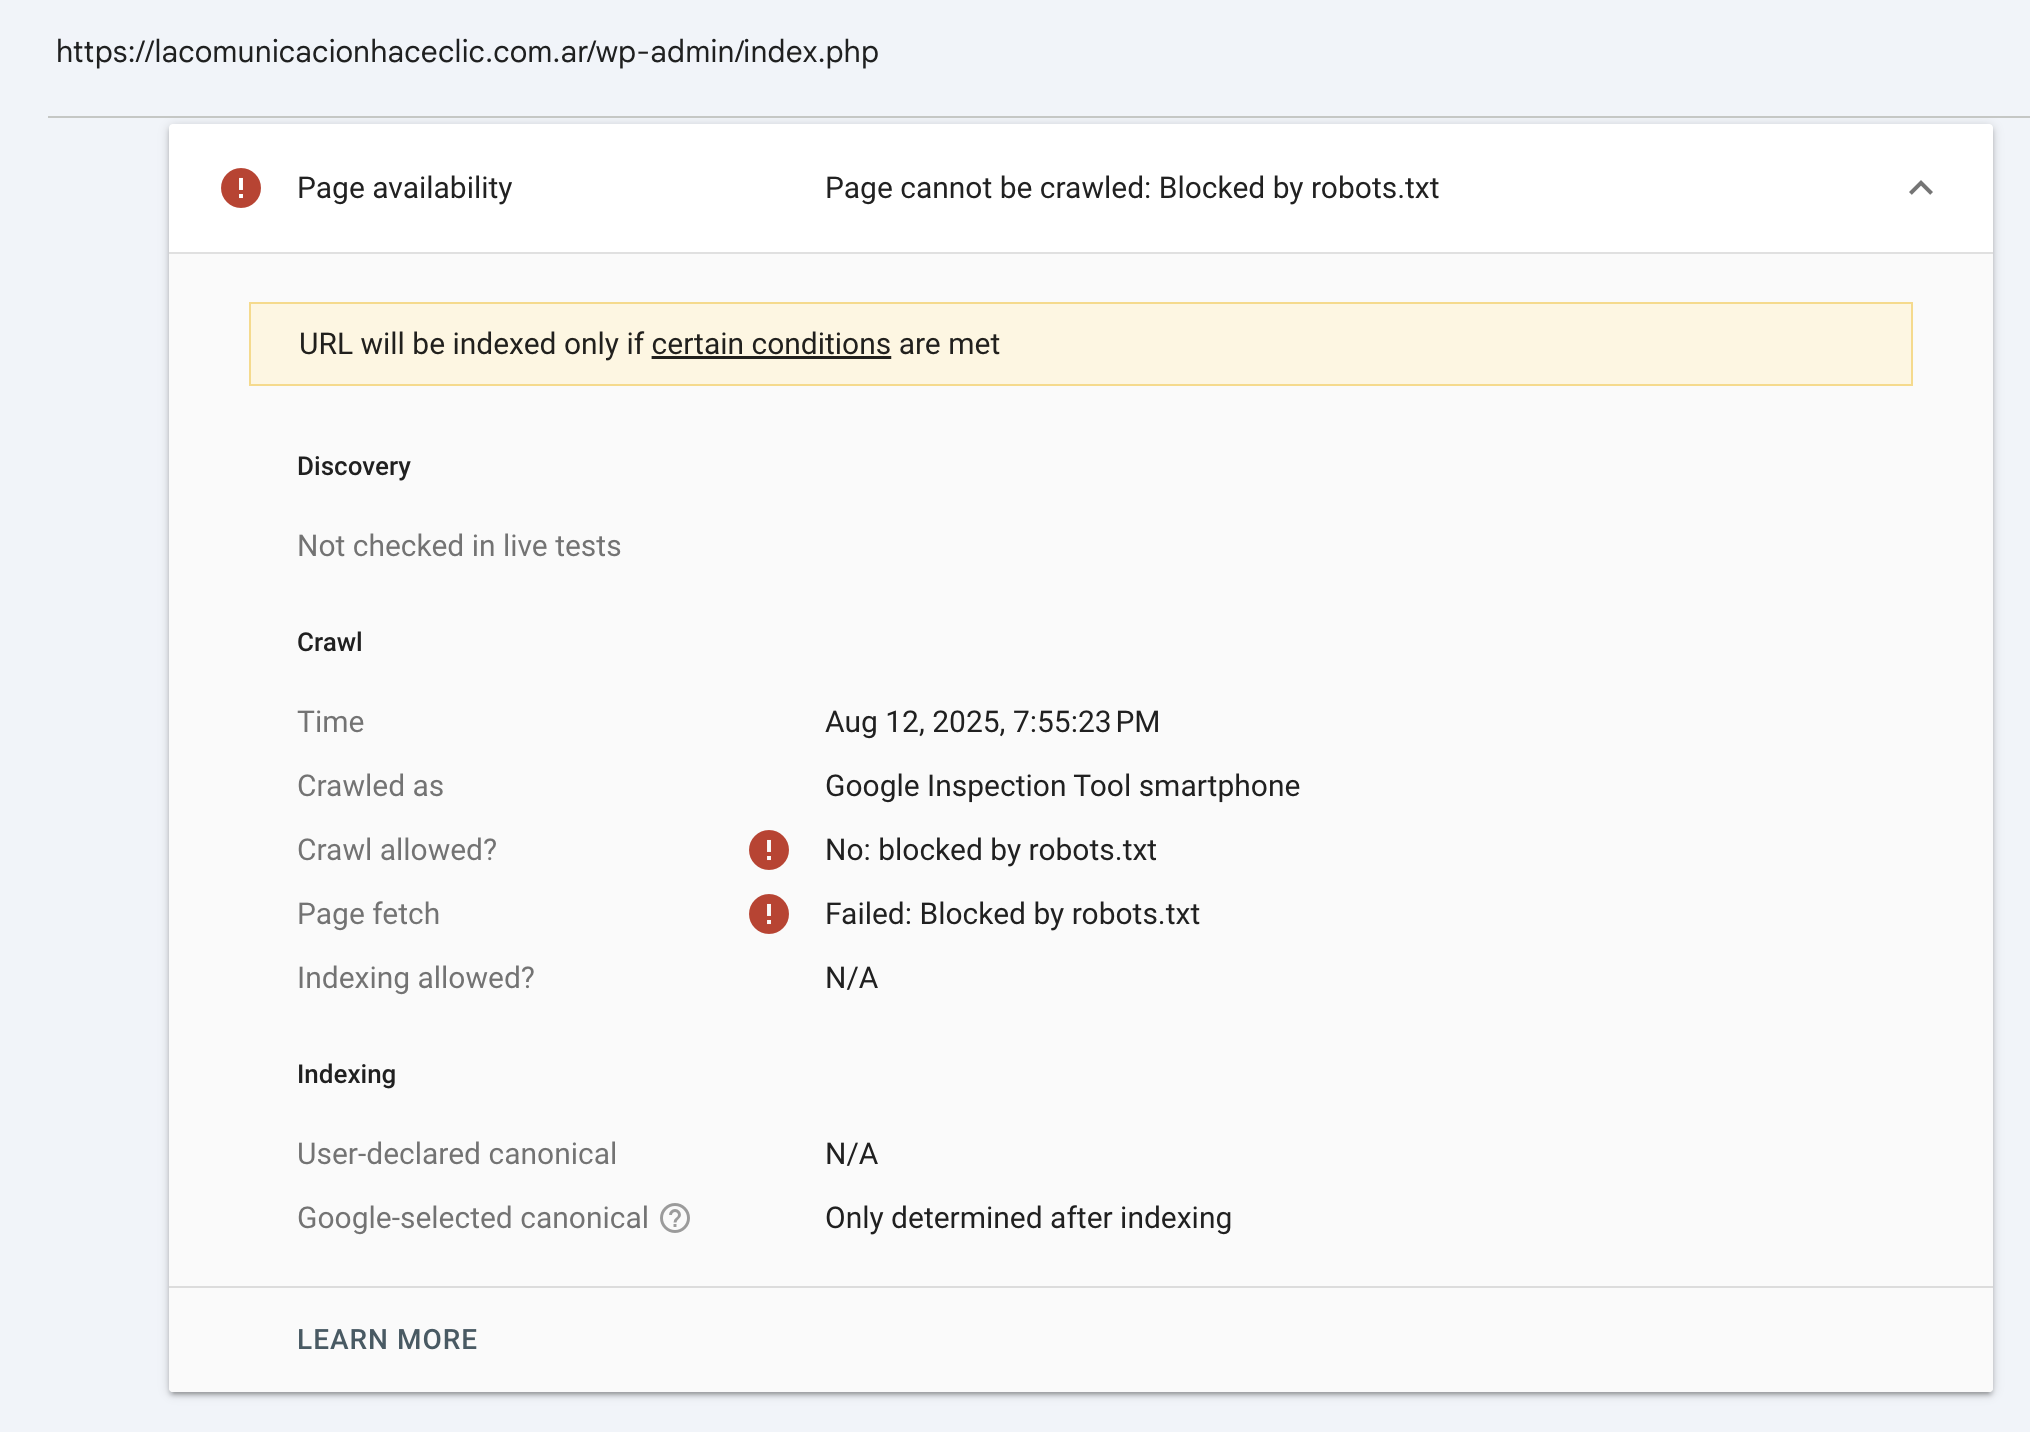Click the LEARN MORE button

(x=387, y=1339)
